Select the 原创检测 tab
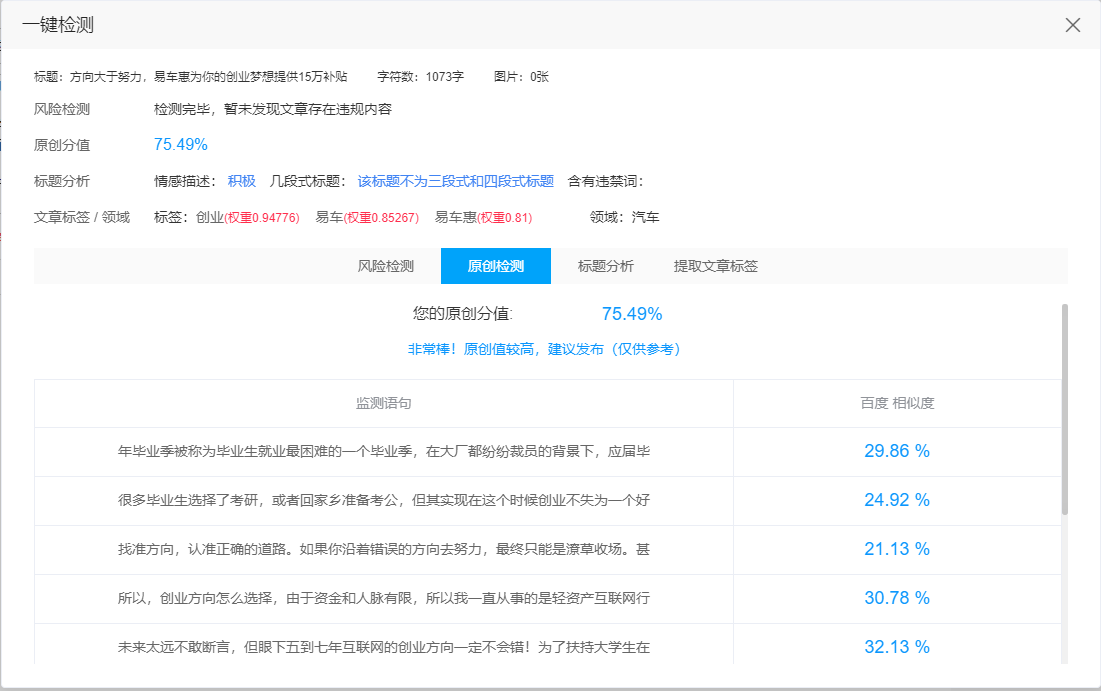1101x691 pixels. click(x=496, y=266)
